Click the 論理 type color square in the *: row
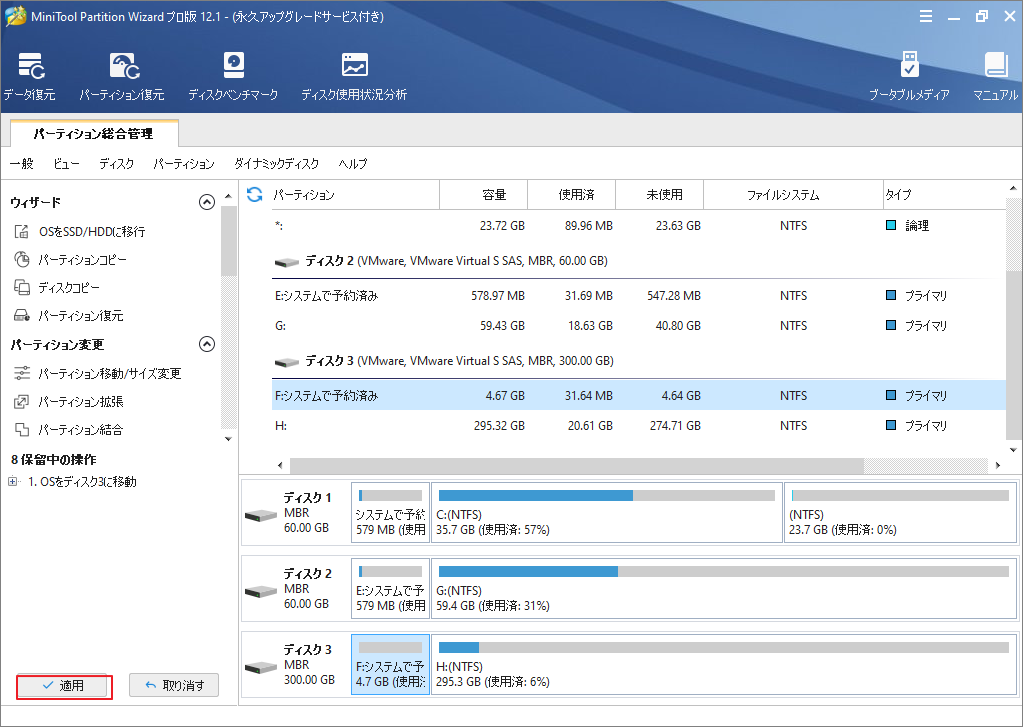The width and height of the screenshot is (1023, 727). [891, 225]
